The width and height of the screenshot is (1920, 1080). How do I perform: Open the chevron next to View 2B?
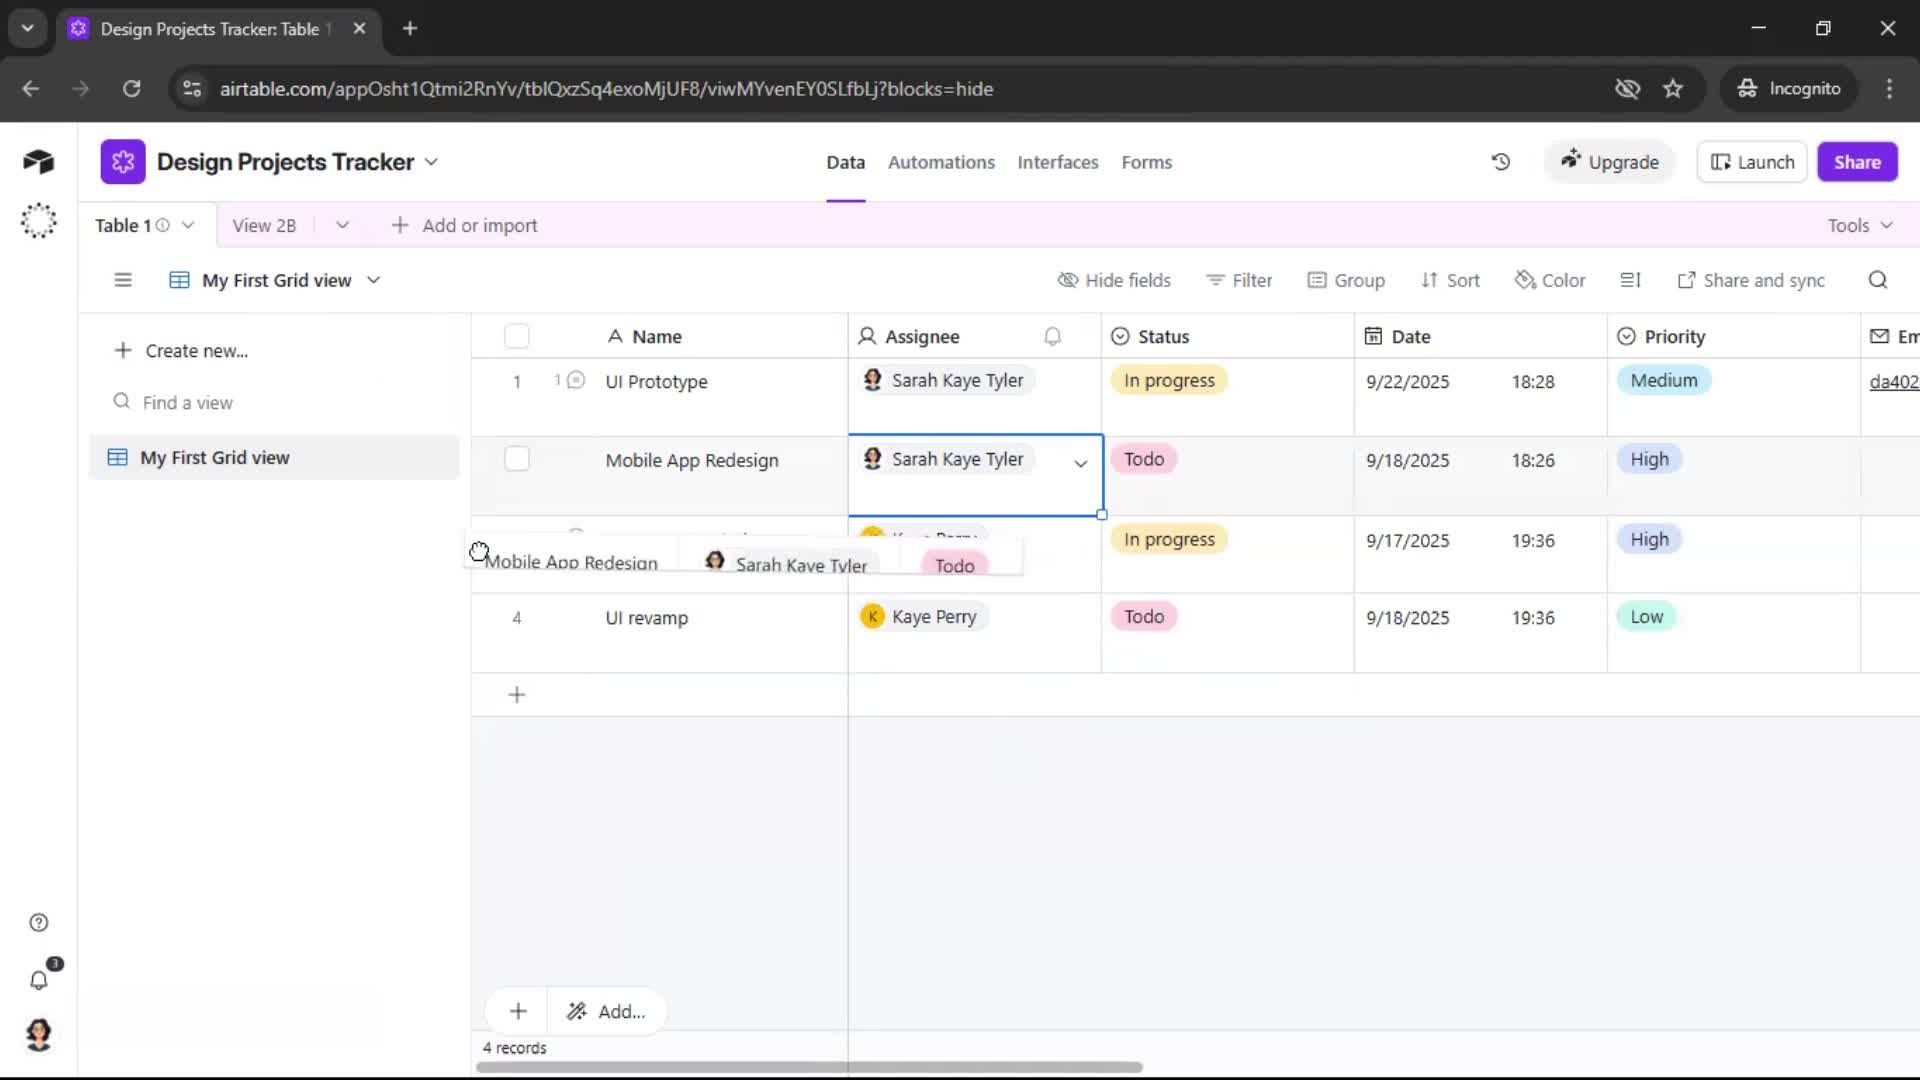click(x=342, y=226)
